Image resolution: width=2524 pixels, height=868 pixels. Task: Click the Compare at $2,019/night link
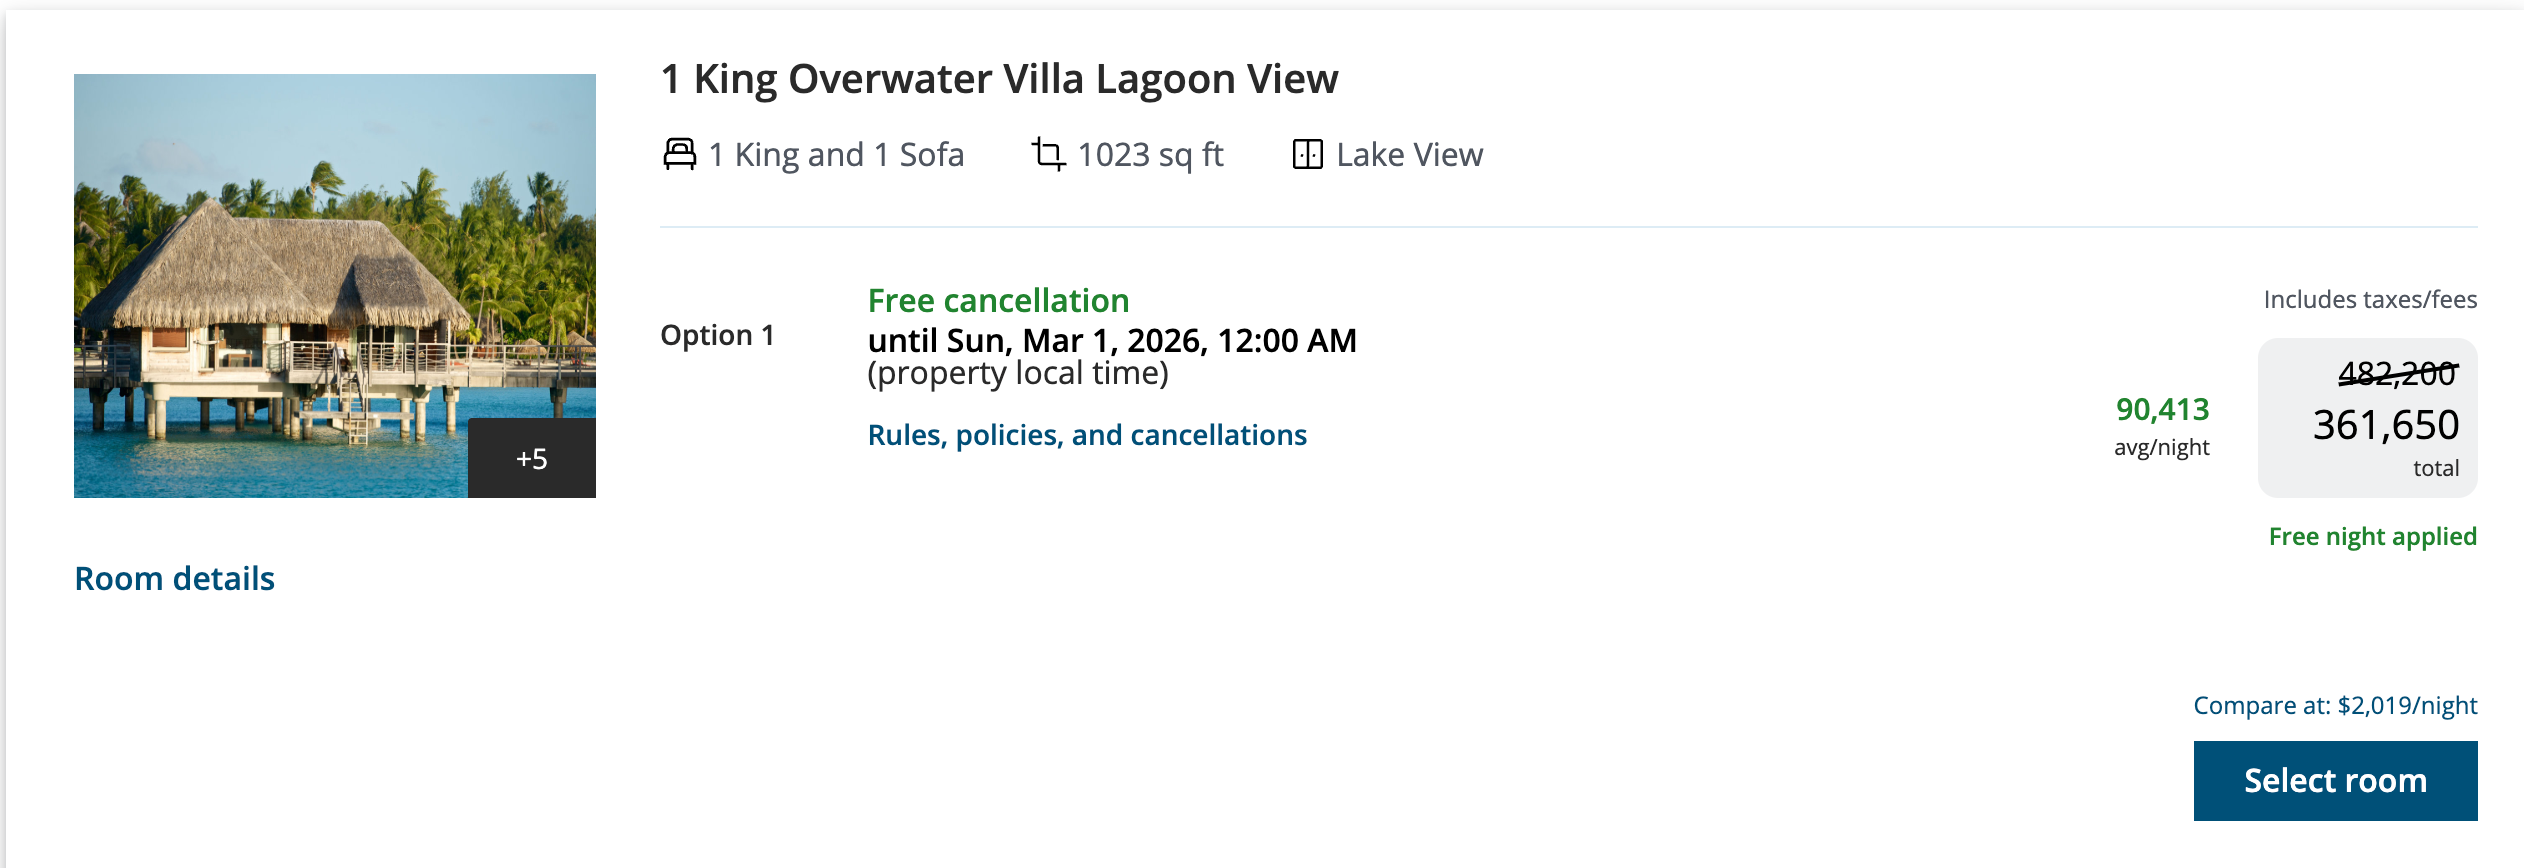[x=2335, y=705]
